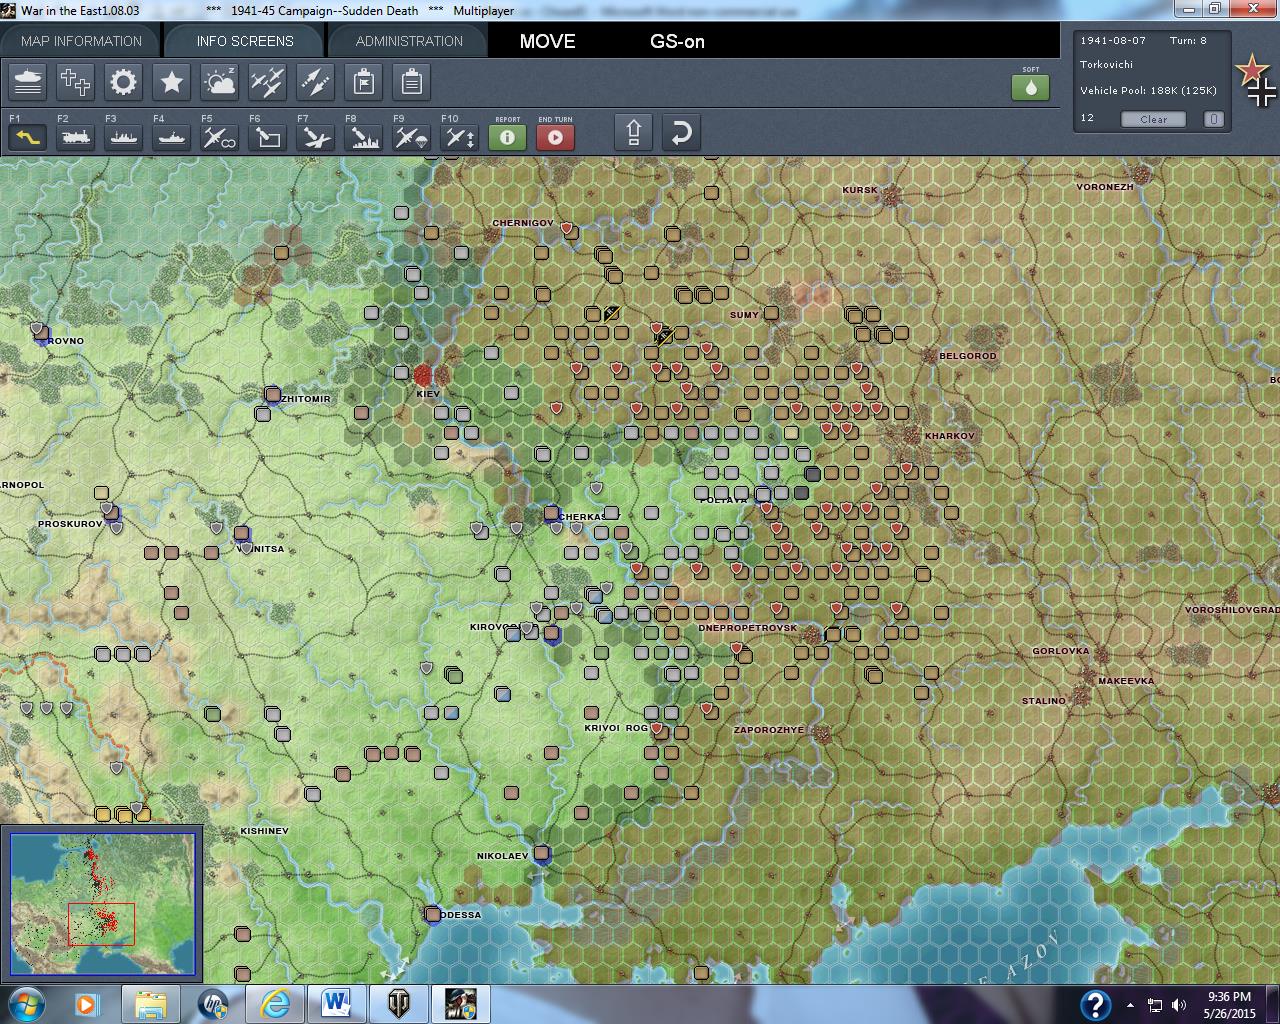Click the Soviet star and German cross emblem
Image resolution: width=1280 pixels, height=1024 pixels.
(1258, 80)
